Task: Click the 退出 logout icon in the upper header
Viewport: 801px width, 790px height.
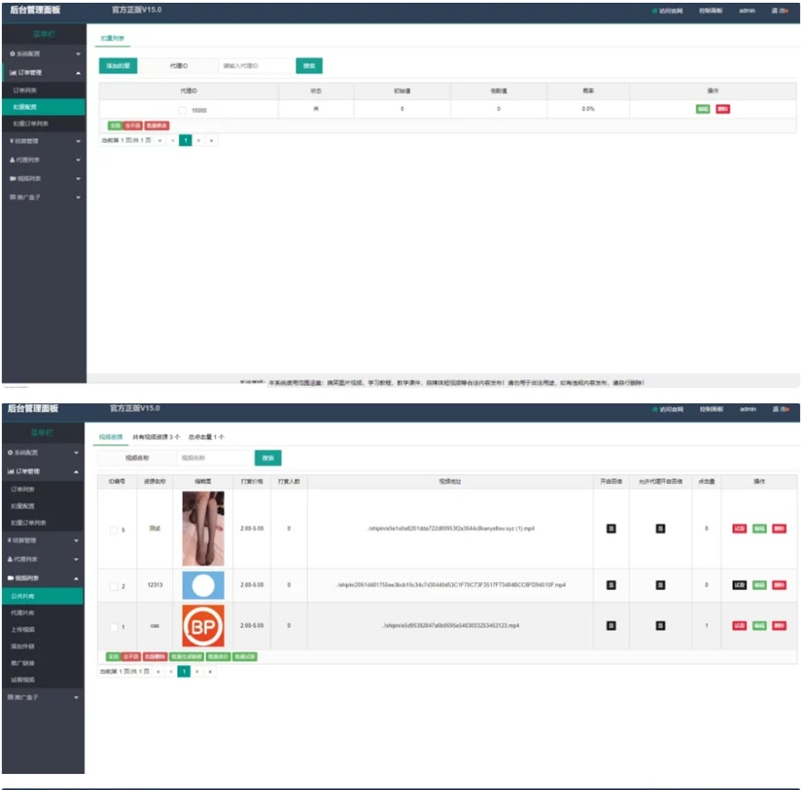Action: click(776, 11)
